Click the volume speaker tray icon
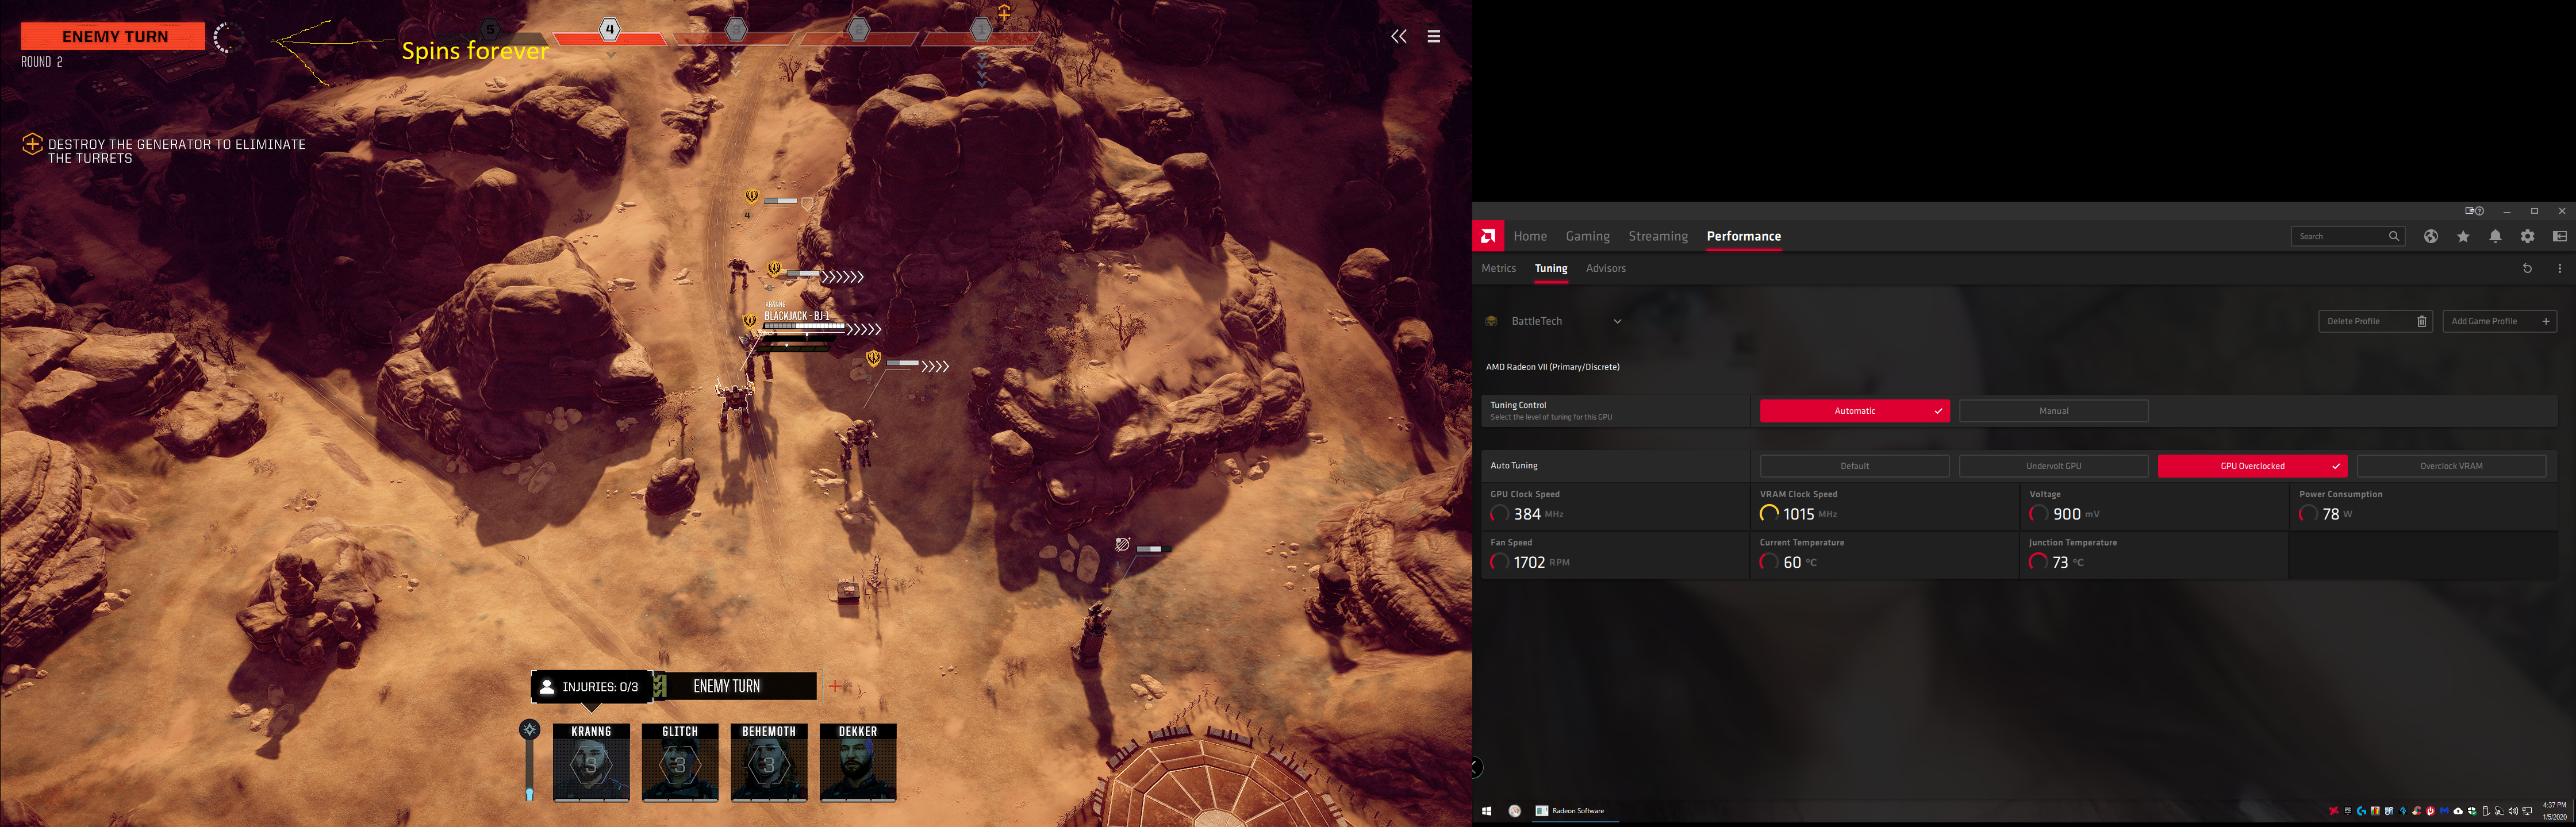Screen dimensions: 2576x827 tap(2513, 811)
